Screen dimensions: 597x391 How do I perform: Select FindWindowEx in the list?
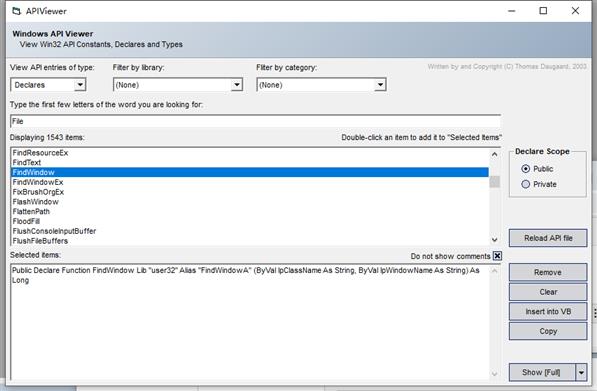tap(250, 182)
